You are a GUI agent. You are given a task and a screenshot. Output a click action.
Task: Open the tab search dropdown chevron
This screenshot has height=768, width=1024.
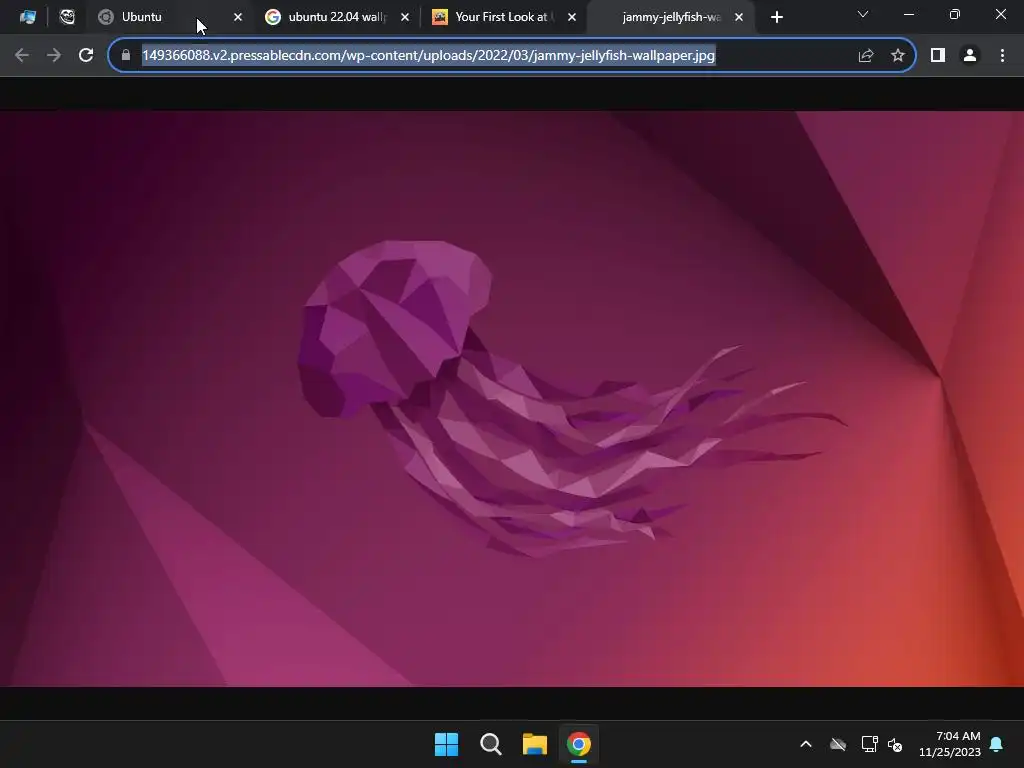863,14
